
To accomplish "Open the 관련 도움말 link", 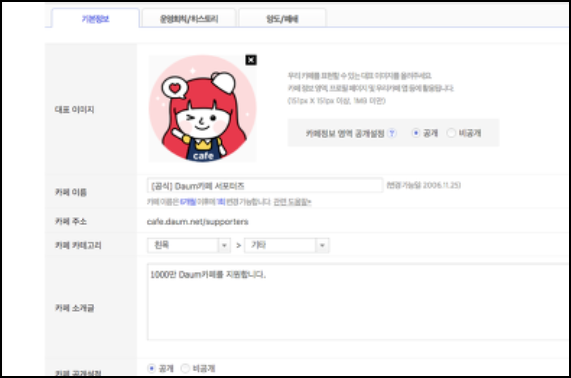I will click(x=292, y=202).
